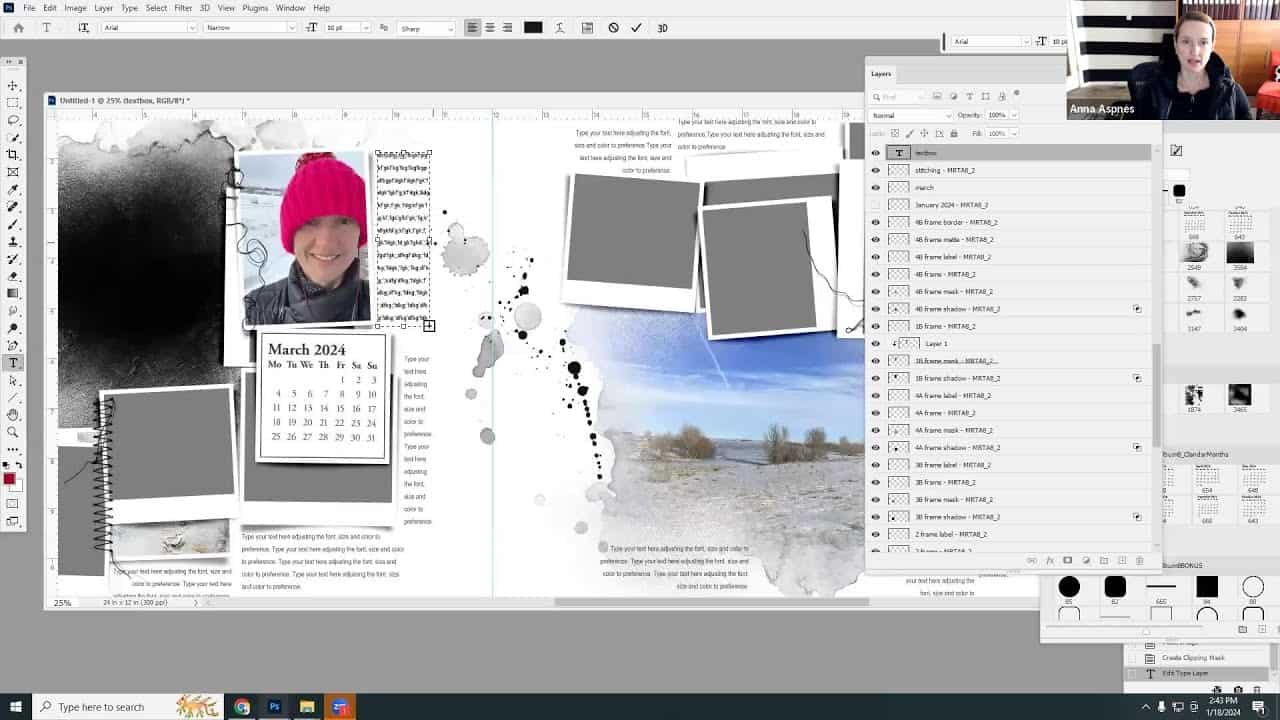Select the Eyedropper tool
Screen dimensions: 1280x720
click(x=13, y=189)
